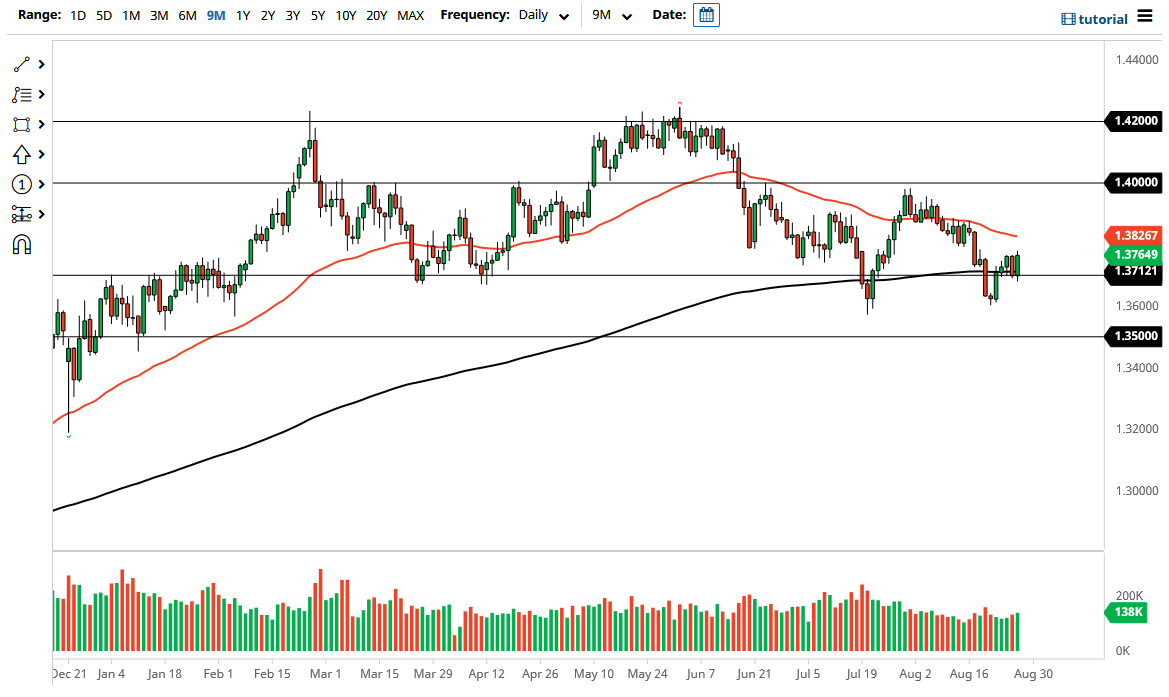Screen dimensions: 1169x697
Task: Select the active 9M range
Action: [216, 15]
